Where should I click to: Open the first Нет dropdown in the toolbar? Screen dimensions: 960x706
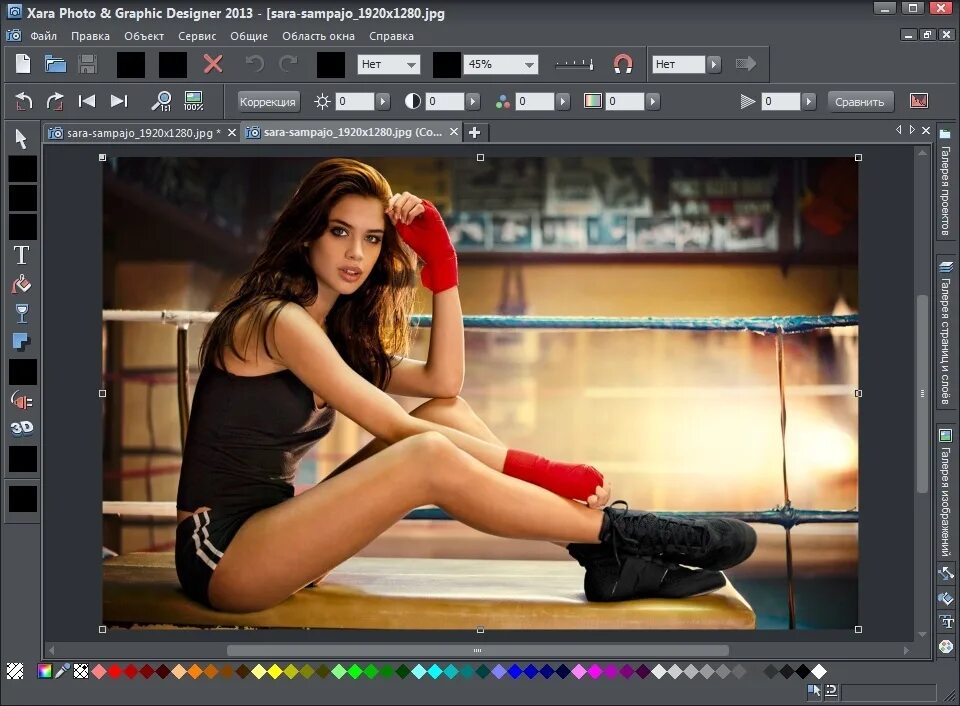click(388, 64)
